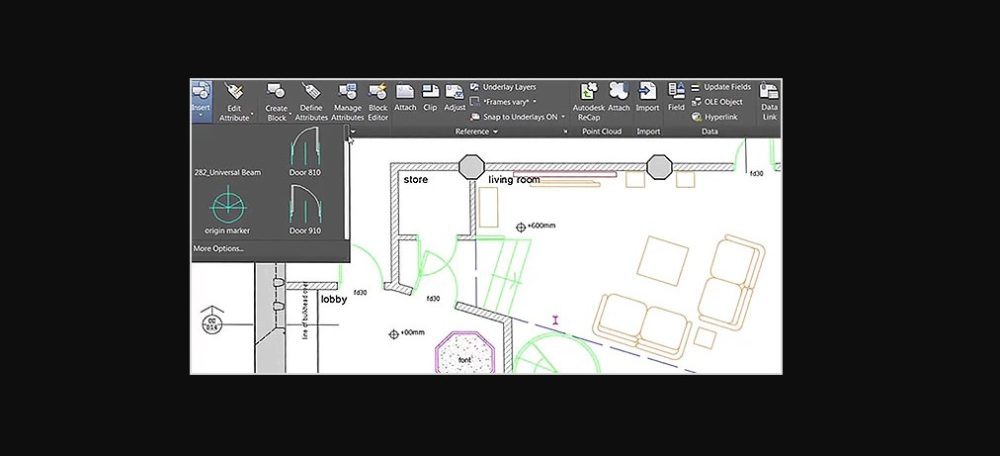1000x456 pixels.
Task: Pick the origin marker block thumbnail
Action: point(227,208)
